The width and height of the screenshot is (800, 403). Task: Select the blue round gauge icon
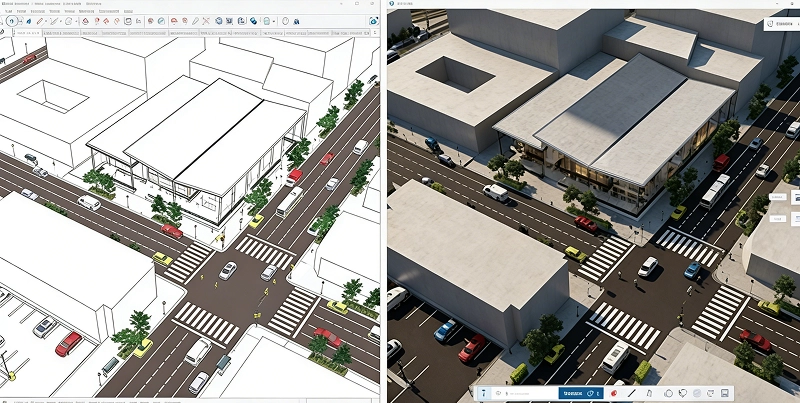point(161,21)
